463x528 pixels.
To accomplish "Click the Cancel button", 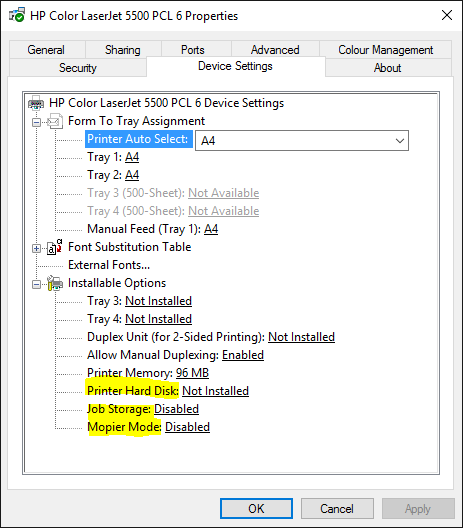I will coord(337,508).
